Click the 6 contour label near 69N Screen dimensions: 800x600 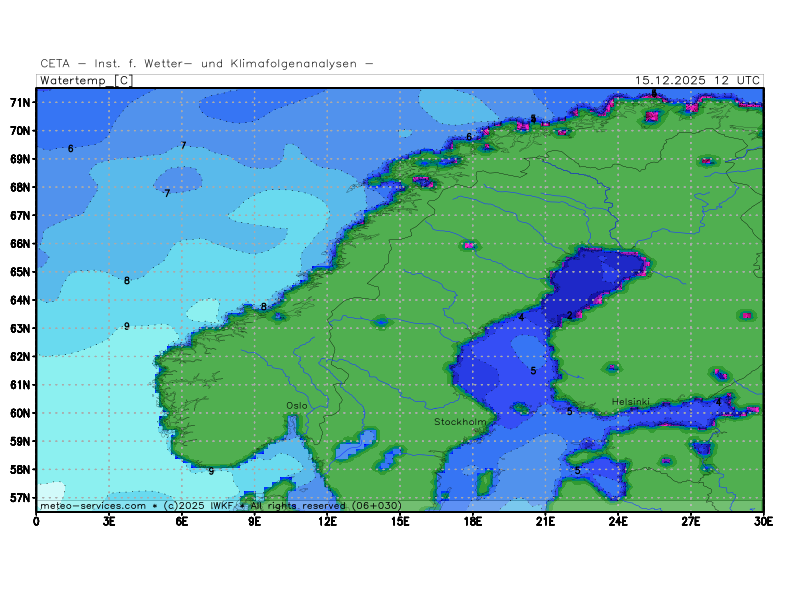70,149
